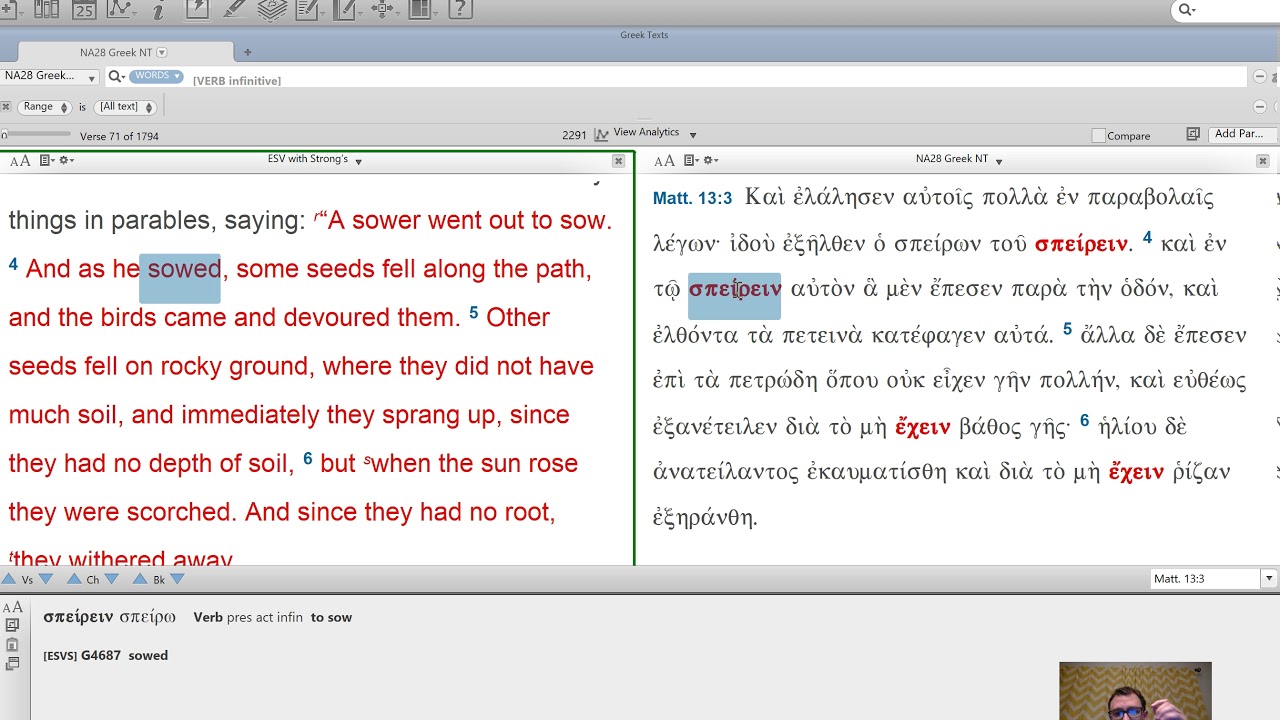
Task: Add a new tab with the plus button
Action: tap(247, 52)
